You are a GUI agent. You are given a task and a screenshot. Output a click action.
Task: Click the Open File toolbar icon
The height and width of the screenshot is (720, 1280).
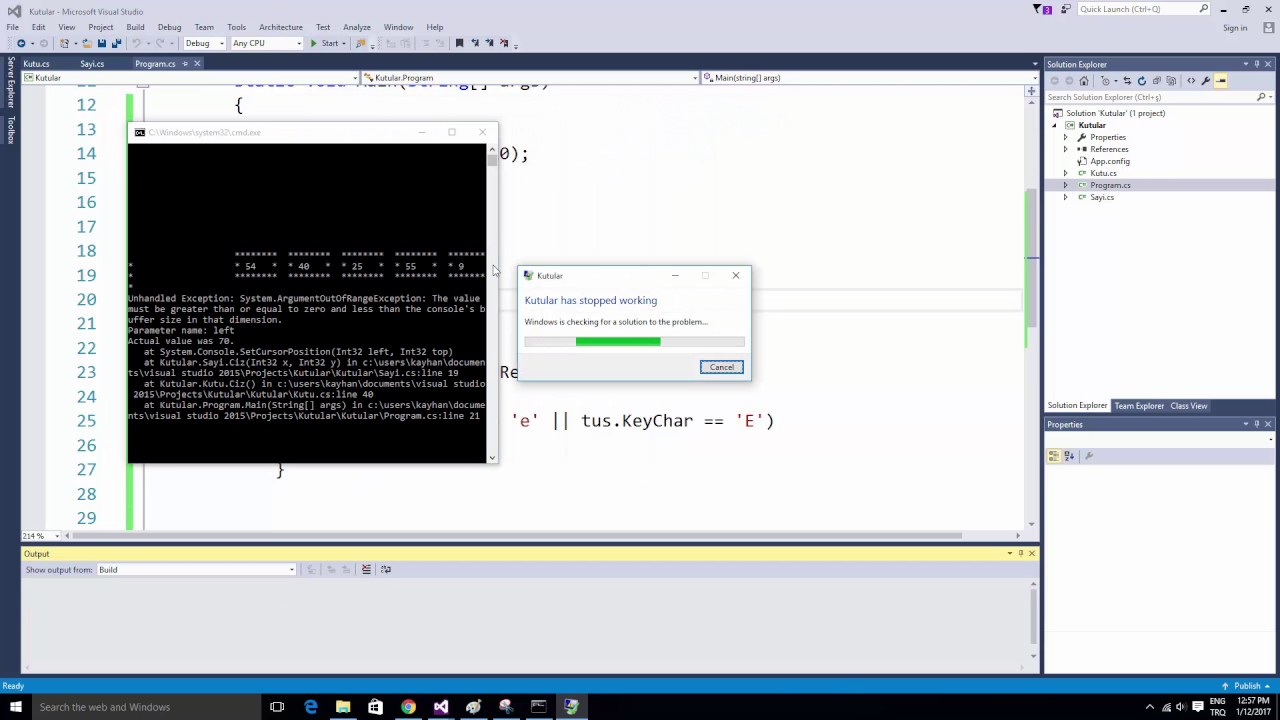[x=87, y=43]
